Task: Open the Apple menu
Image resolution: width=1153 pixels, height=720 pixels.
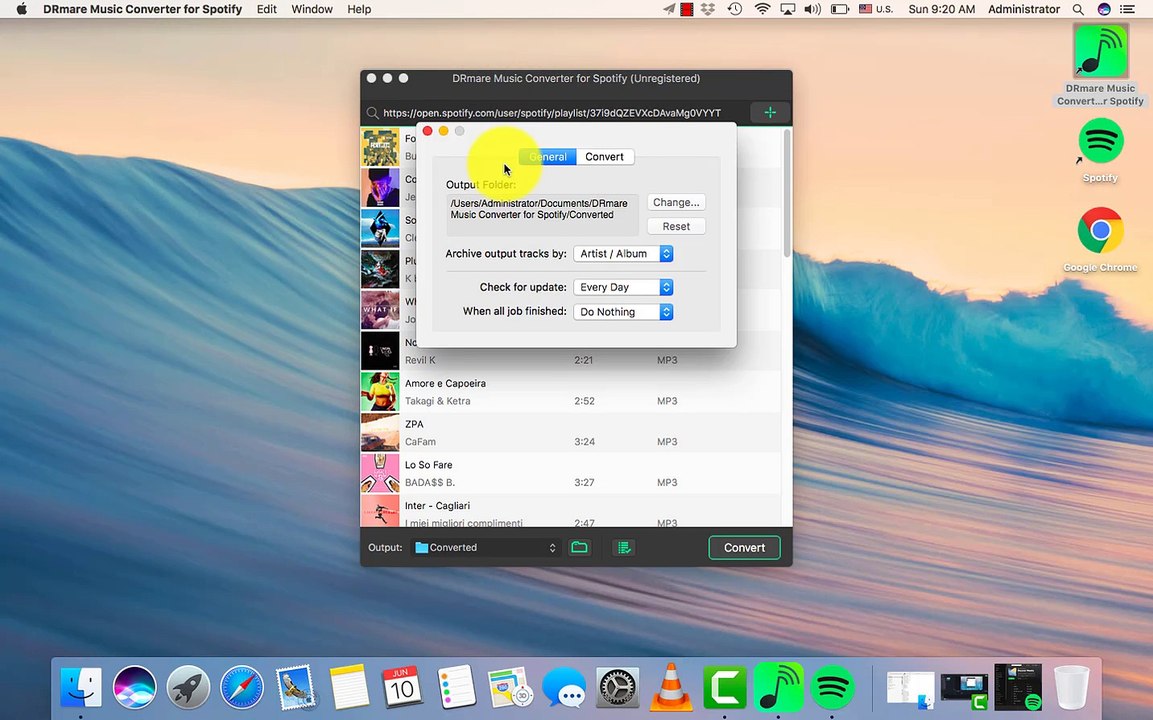Action: click(x=21, y=10)
